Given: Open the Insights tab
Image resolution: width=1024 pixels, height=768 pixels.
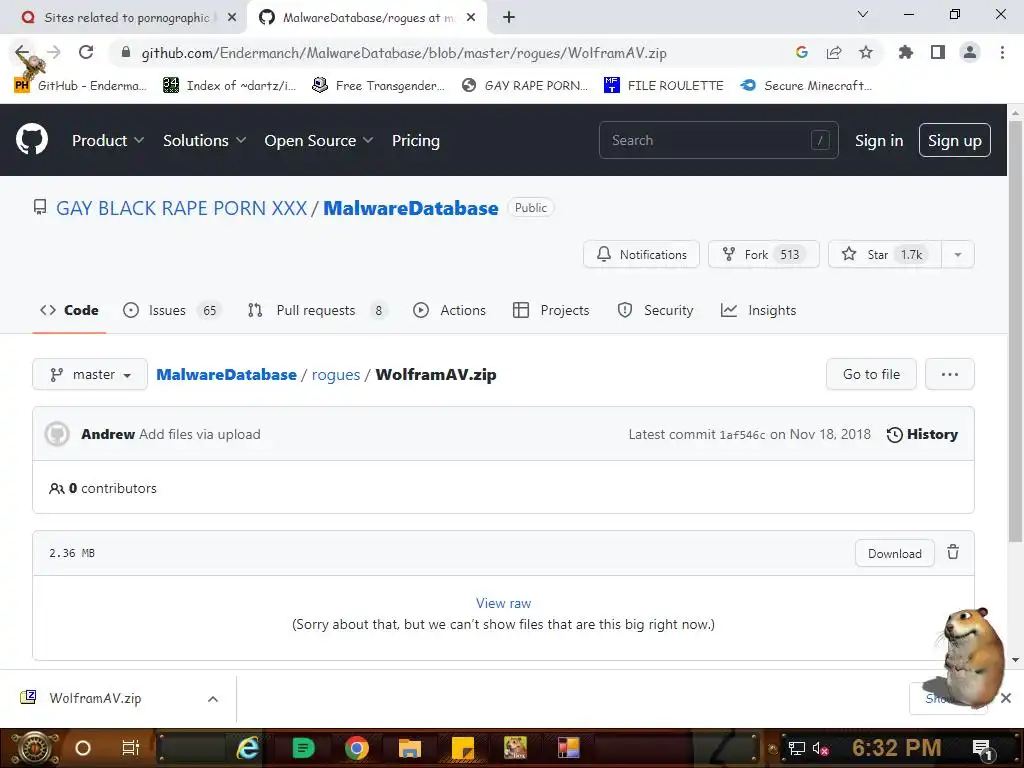Looking at the screenshot, I should pos(758,310).
